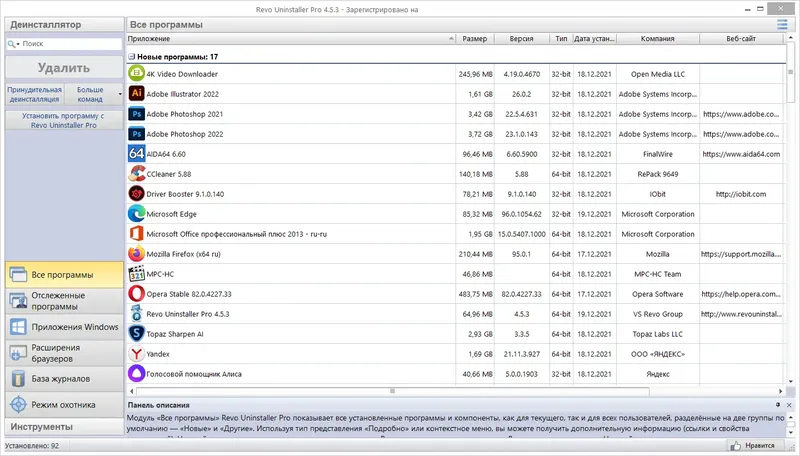This screenshot has height=456, width=800.
Task: Click the thumbs-up Нравится icon
Action: click(735, 445)
